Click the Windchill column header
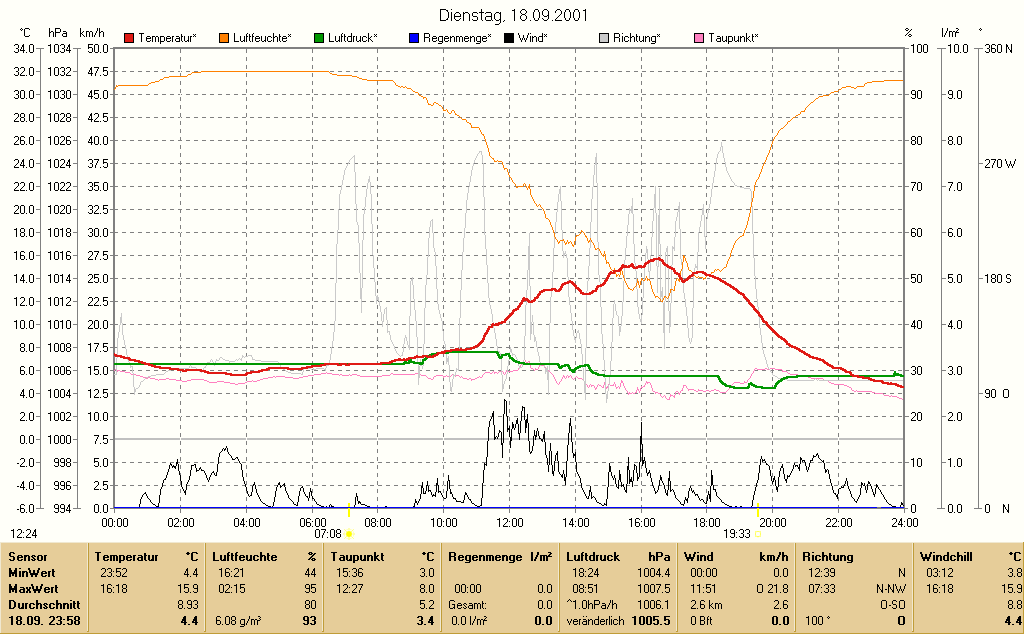The width and height of the screenshot is (1024, 634). click(x=946, y=557)
